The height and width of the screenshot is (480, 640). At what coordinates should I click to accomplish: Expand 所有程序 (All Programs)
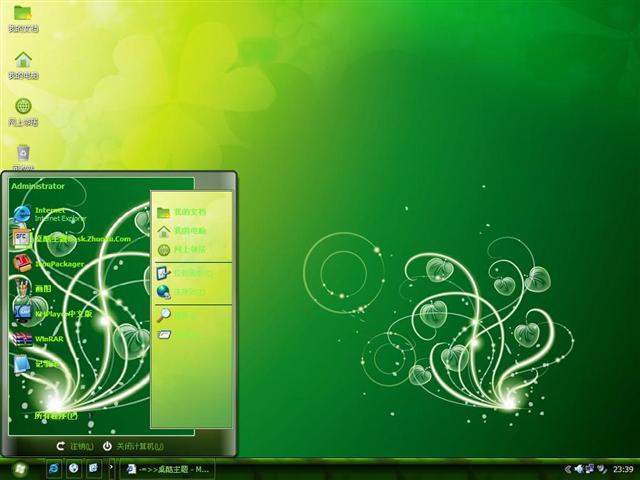pos(56,416)
